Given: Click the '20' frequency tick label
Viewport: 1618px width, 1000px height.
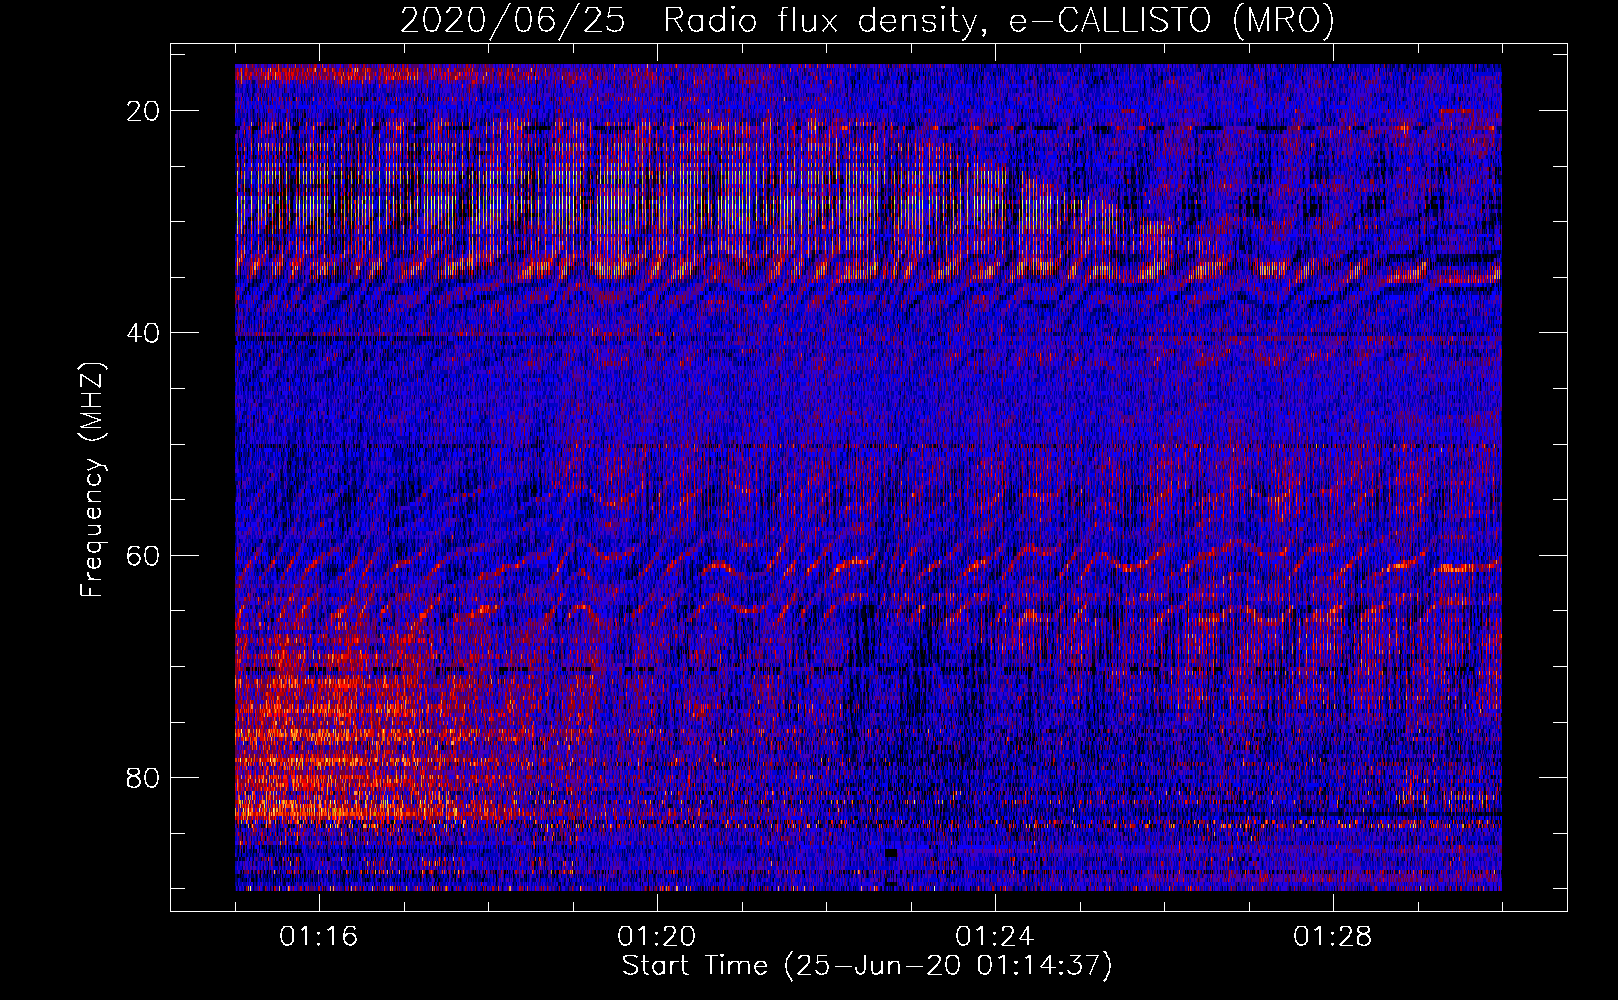Looking at the screenshot, I should pyautogui.click(x=144, y=111).
